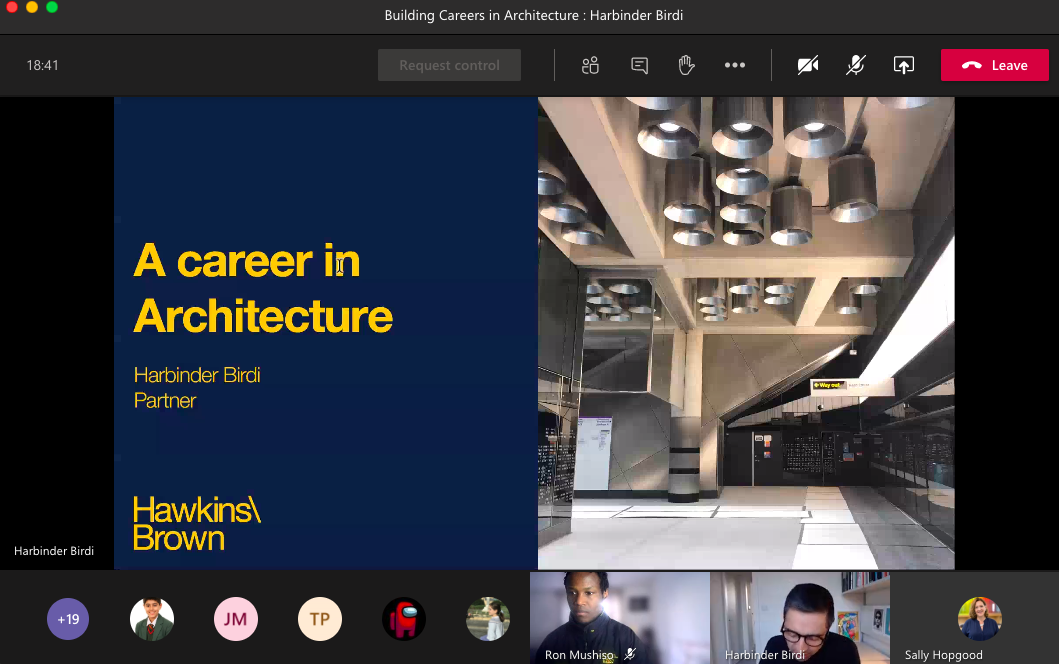Raise your hand
Image resolution: width=1059 pixels, height=664 pixels.
(686, 66)
